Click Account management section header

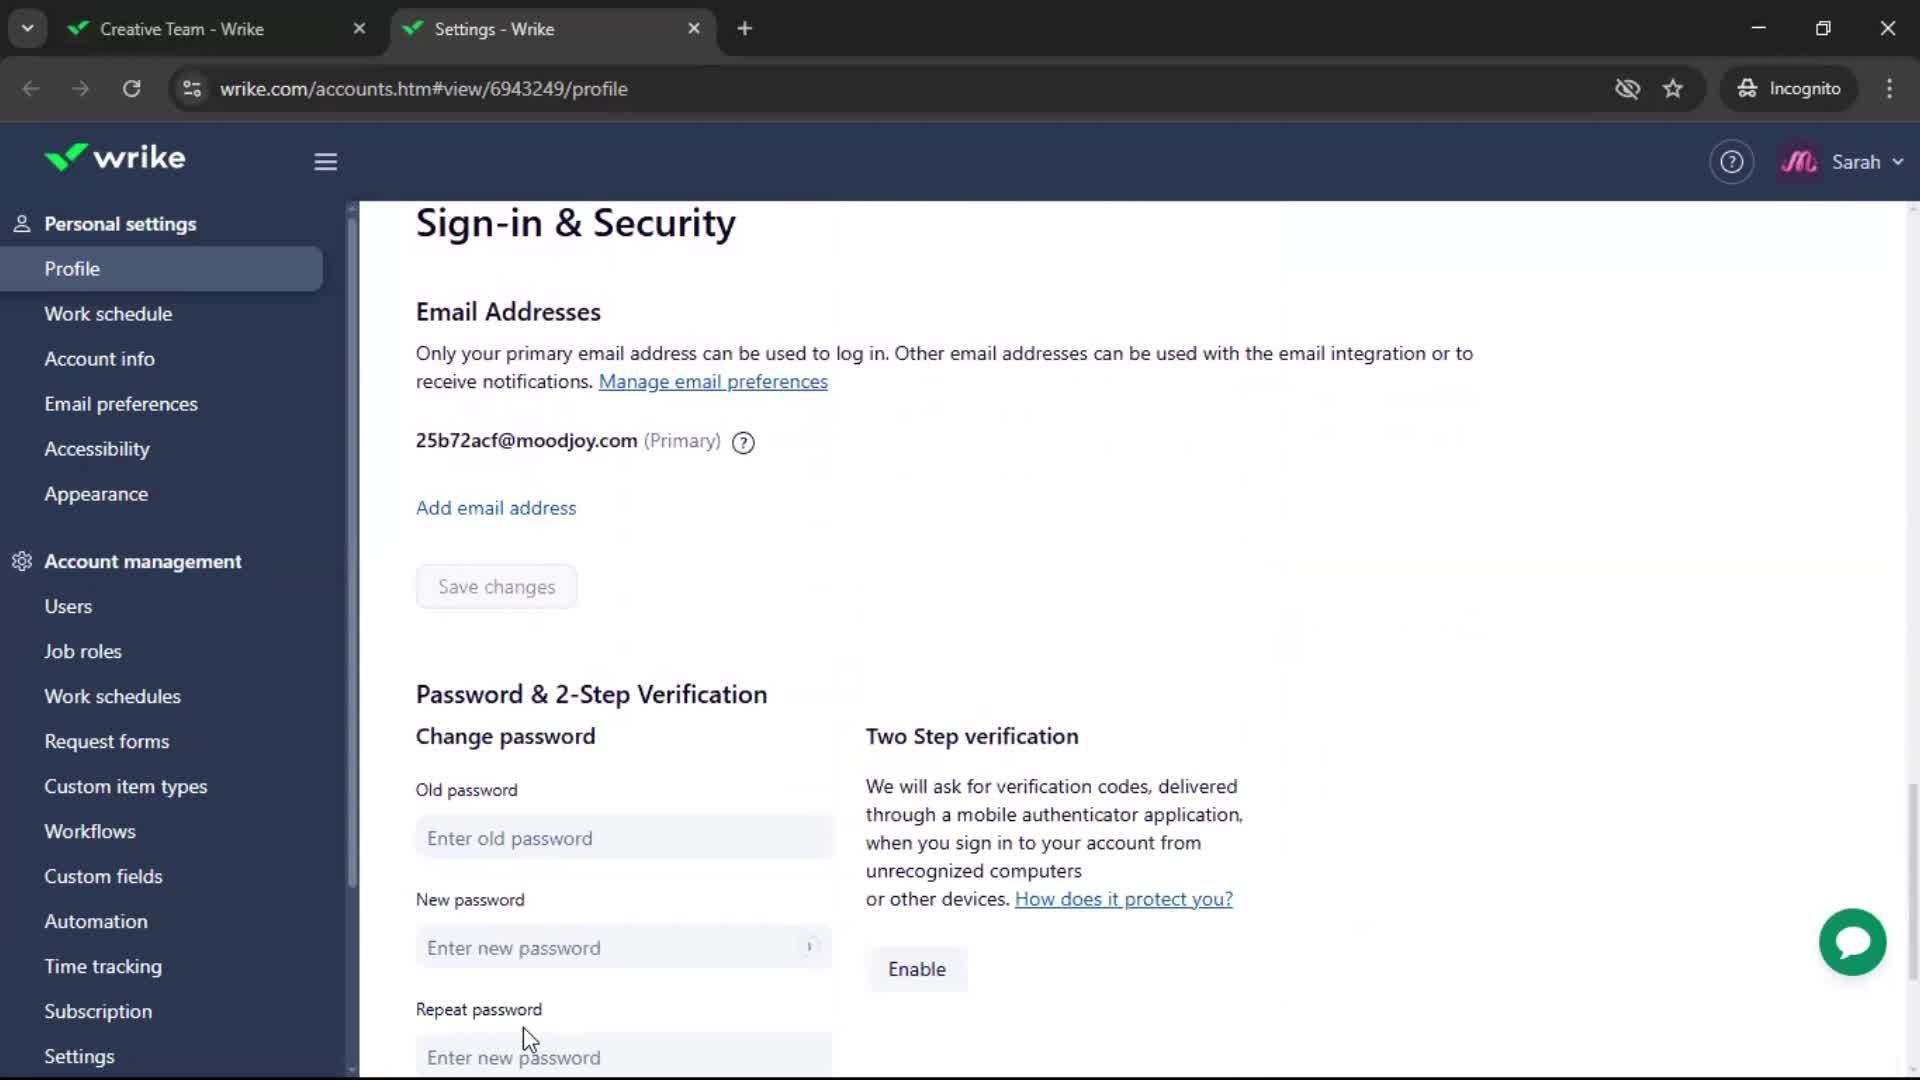tap(143, 562)
